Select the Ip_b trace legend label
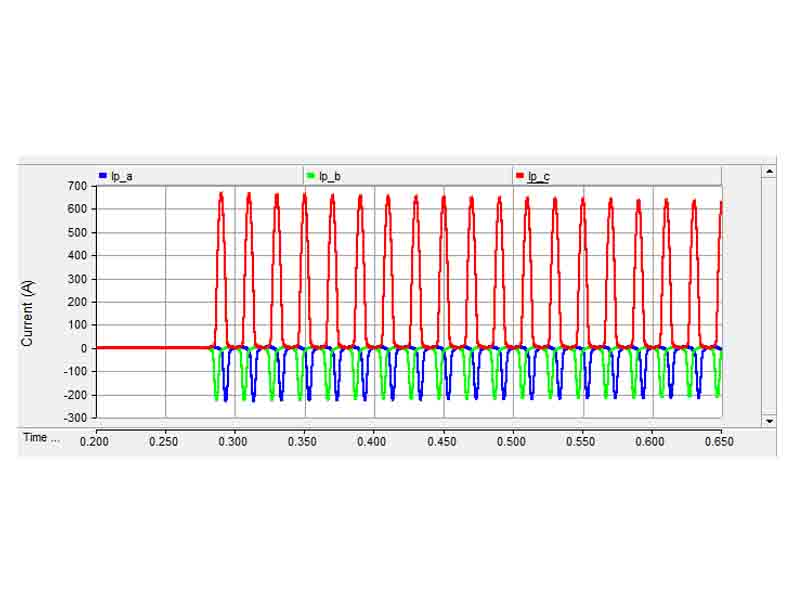 (330, 177)
